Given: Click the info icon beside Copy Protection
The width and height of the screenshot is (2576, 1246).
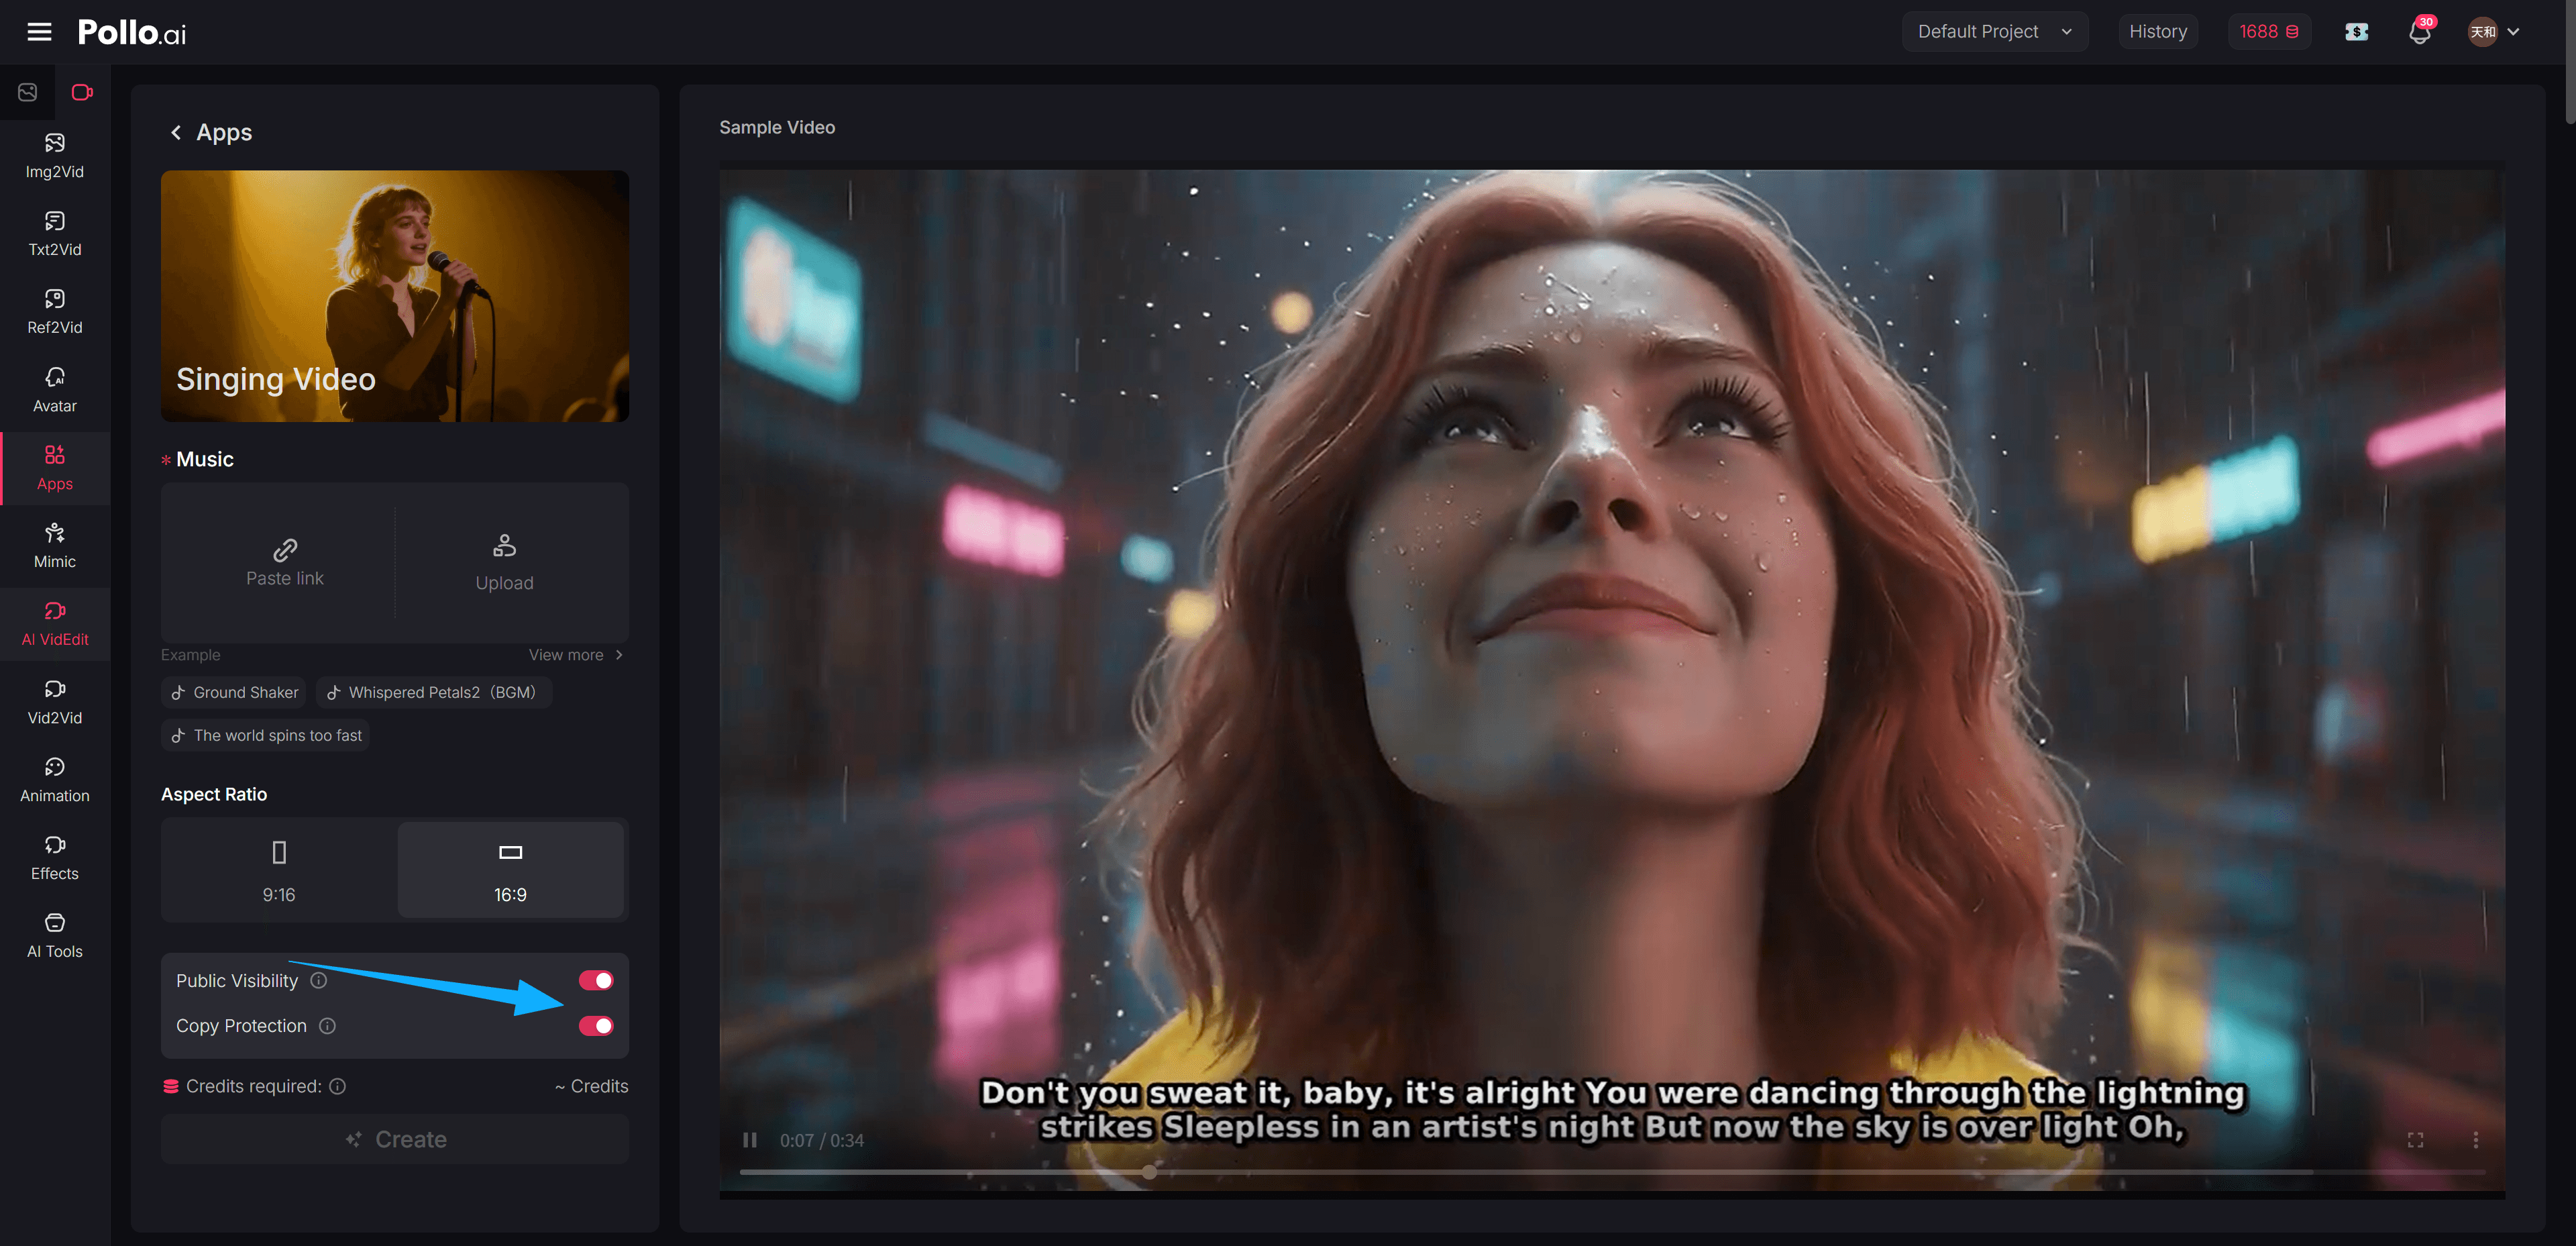Looking at the screenshot, I should (x=327, y=1025).
